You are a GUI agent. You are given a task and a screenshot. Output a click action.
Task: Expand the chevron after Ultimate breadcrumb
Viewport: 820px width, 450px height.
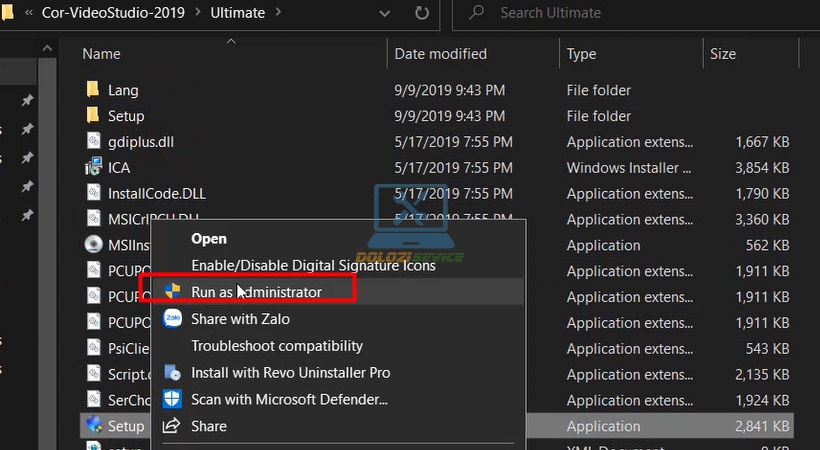(278, 12)
